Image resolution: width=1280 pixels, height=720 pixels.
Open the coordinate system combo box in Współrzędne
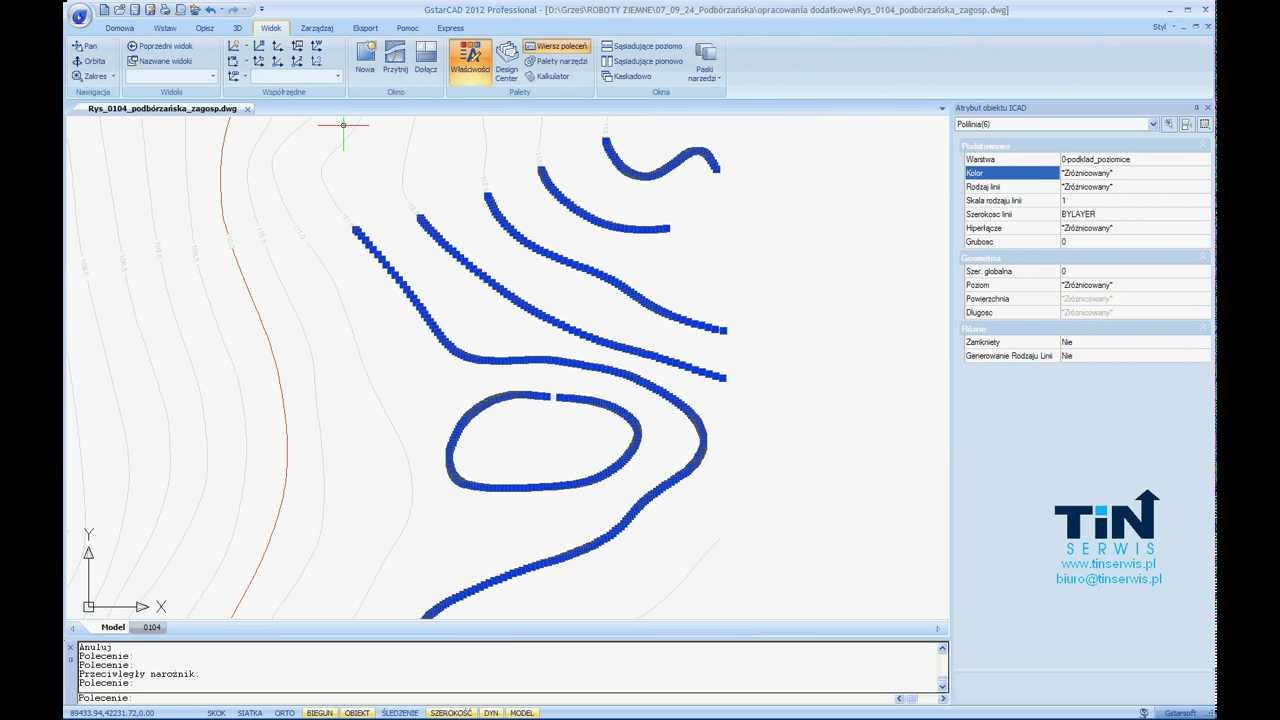click(296, 76)
